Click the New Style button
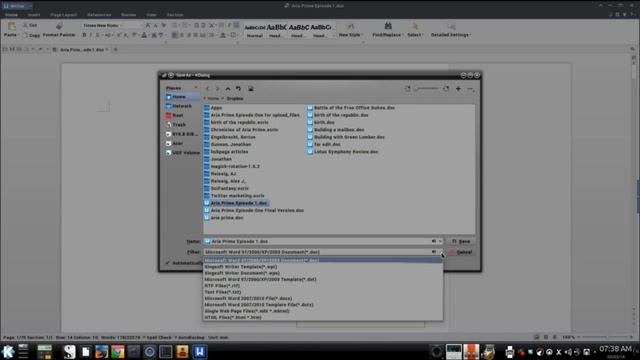The width and height of the screenshot is (640, 360). coord(350,30)
